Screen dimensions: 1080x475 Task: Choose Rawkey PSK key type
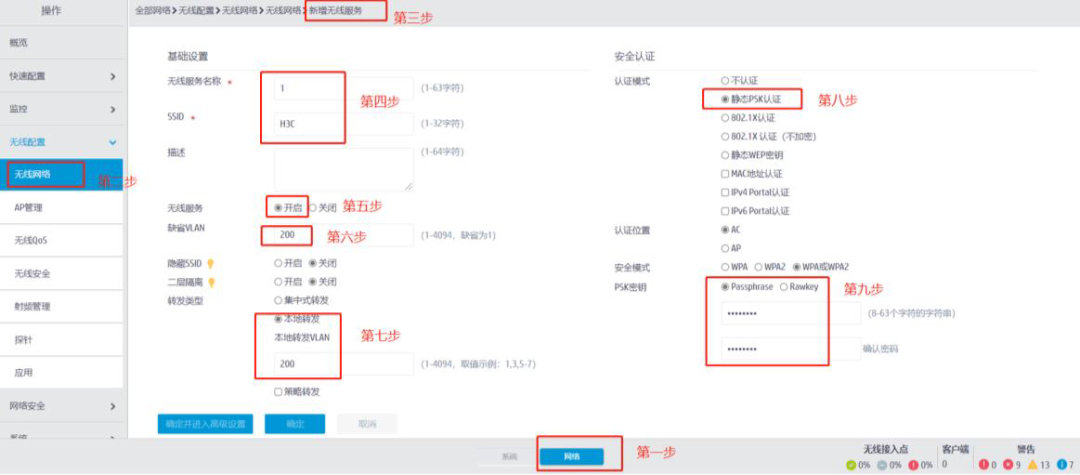pos(783,286)
